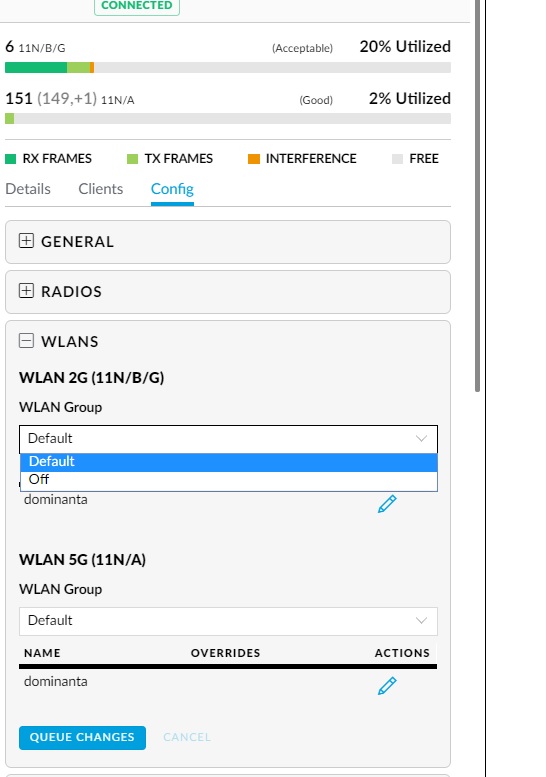
Task: Switch to the Clients tab
Action: 101,189
